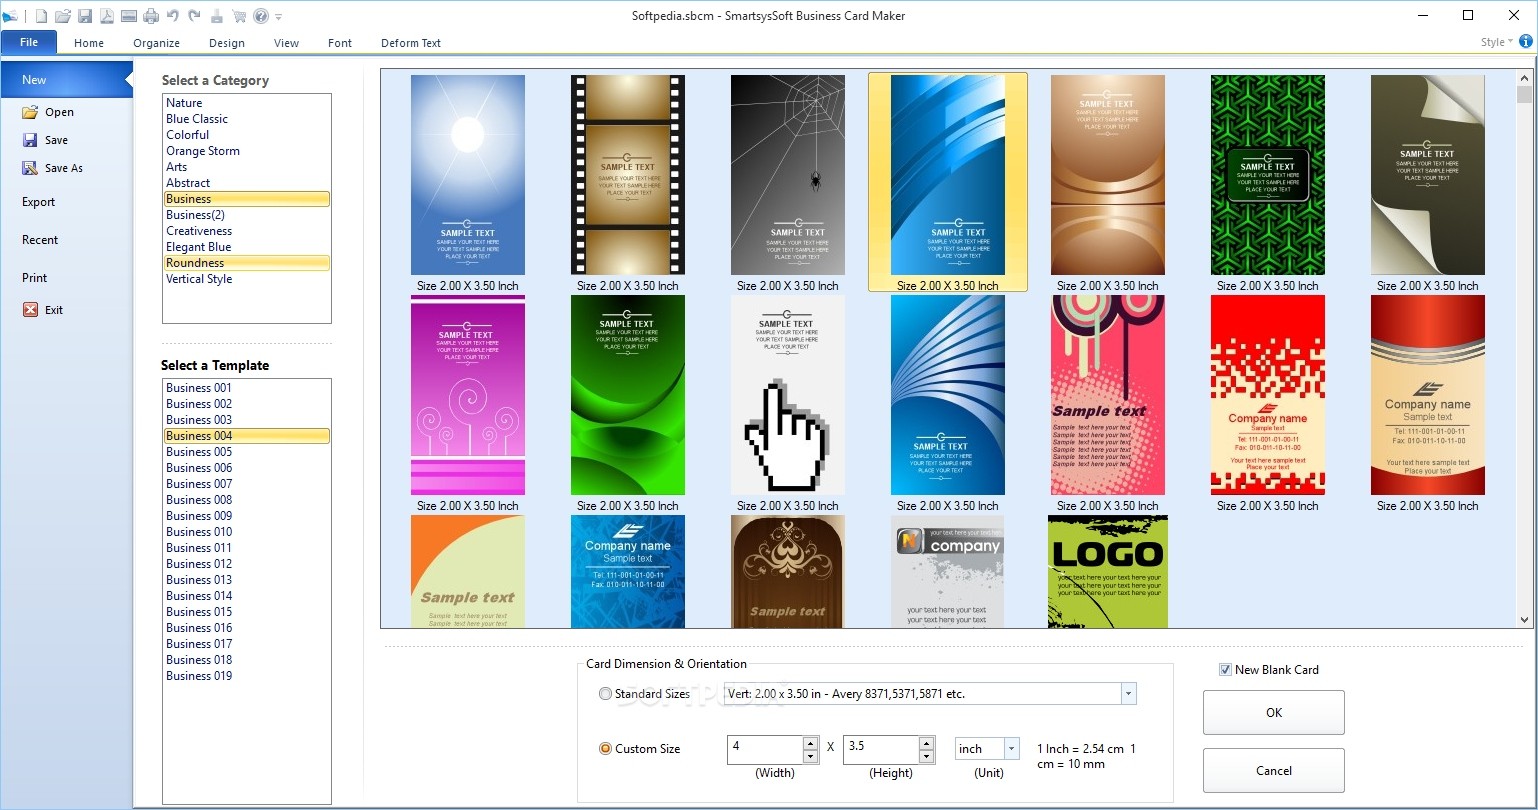The image size is (1538, 810).
Task: Select the Standard Sizes radio button
Action: (x=605, y=693)
